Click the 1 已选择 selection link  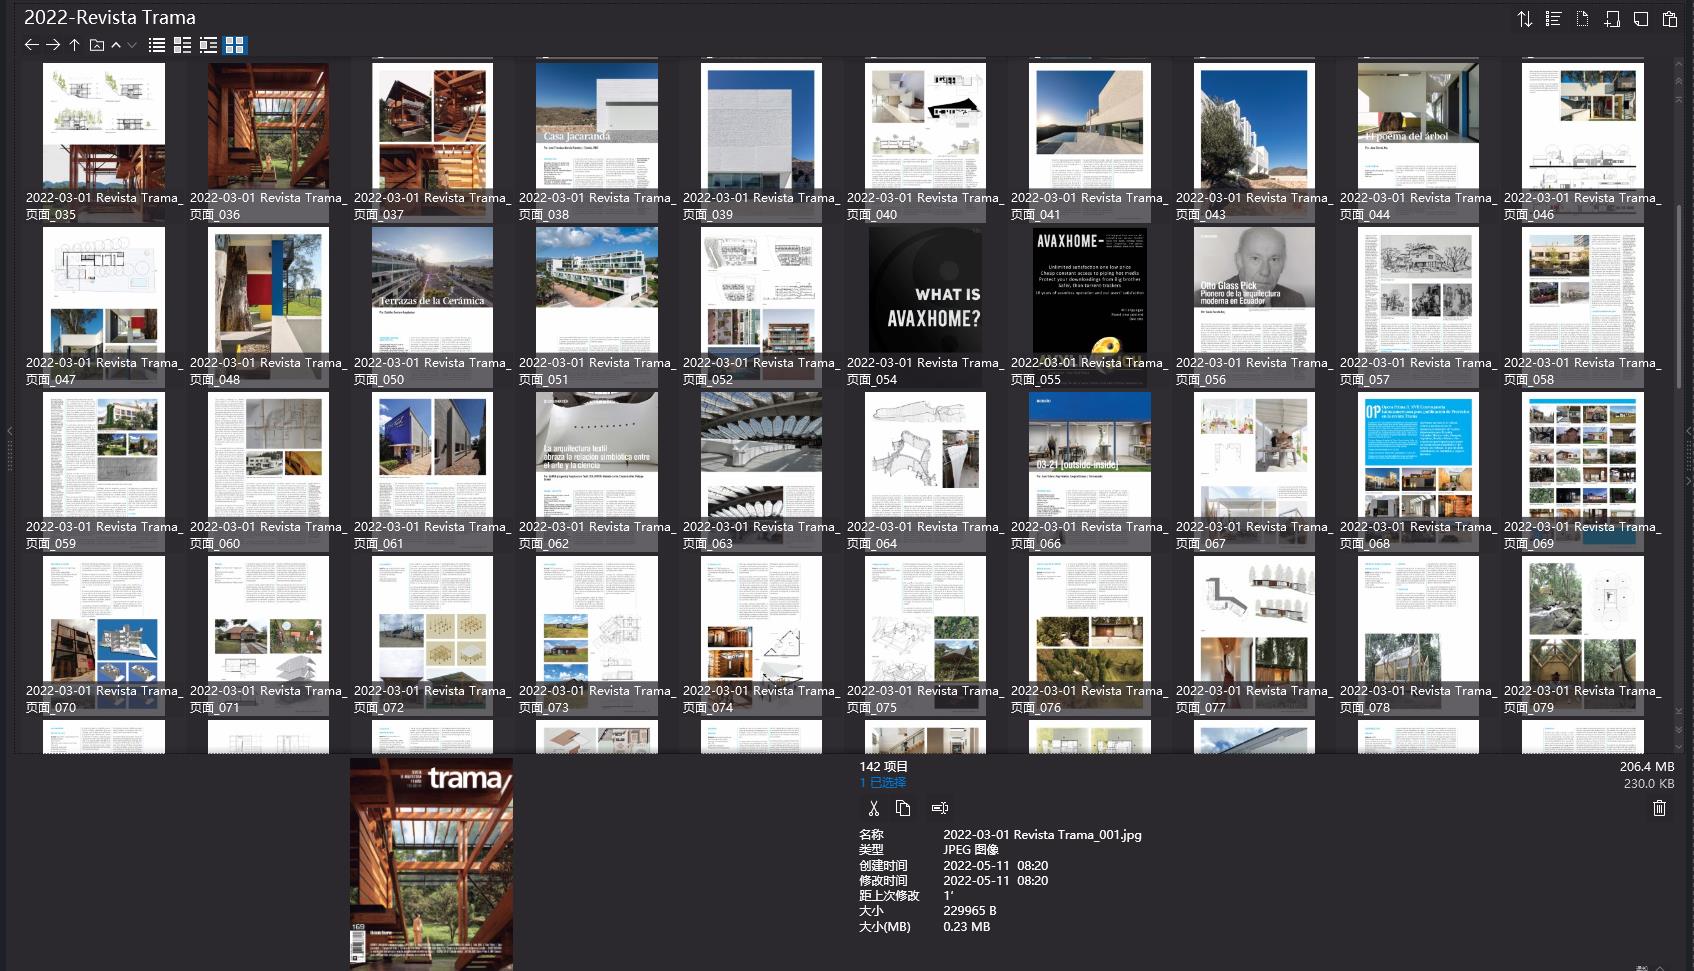880,783
